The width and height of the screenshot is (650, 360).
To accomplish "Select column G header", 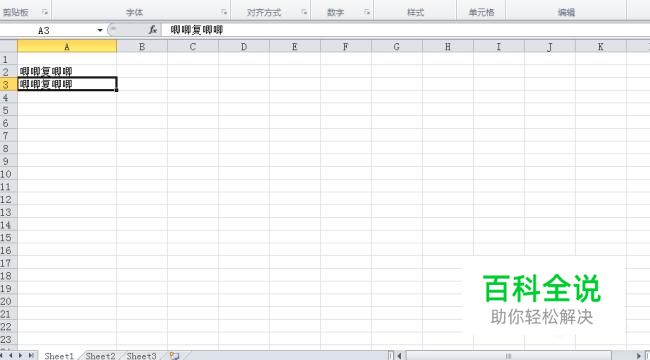I will (397, 46).
